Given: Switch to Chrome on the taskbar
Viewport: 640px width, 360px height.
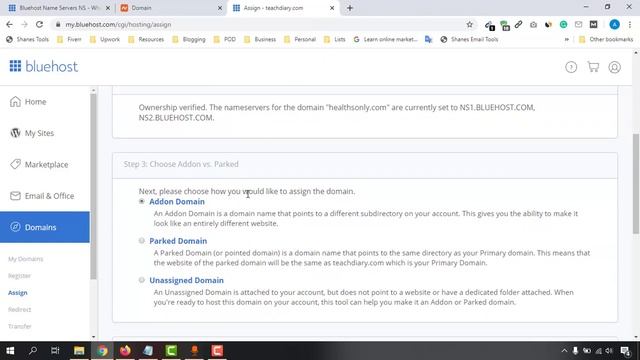Looking at the screenshot, I should [x=102, y=350].
